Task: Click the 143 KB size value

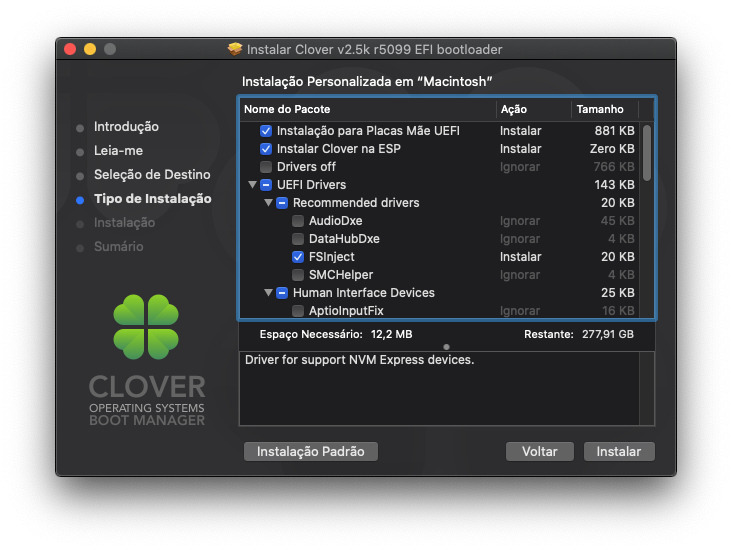Action: tap(614, 185)
